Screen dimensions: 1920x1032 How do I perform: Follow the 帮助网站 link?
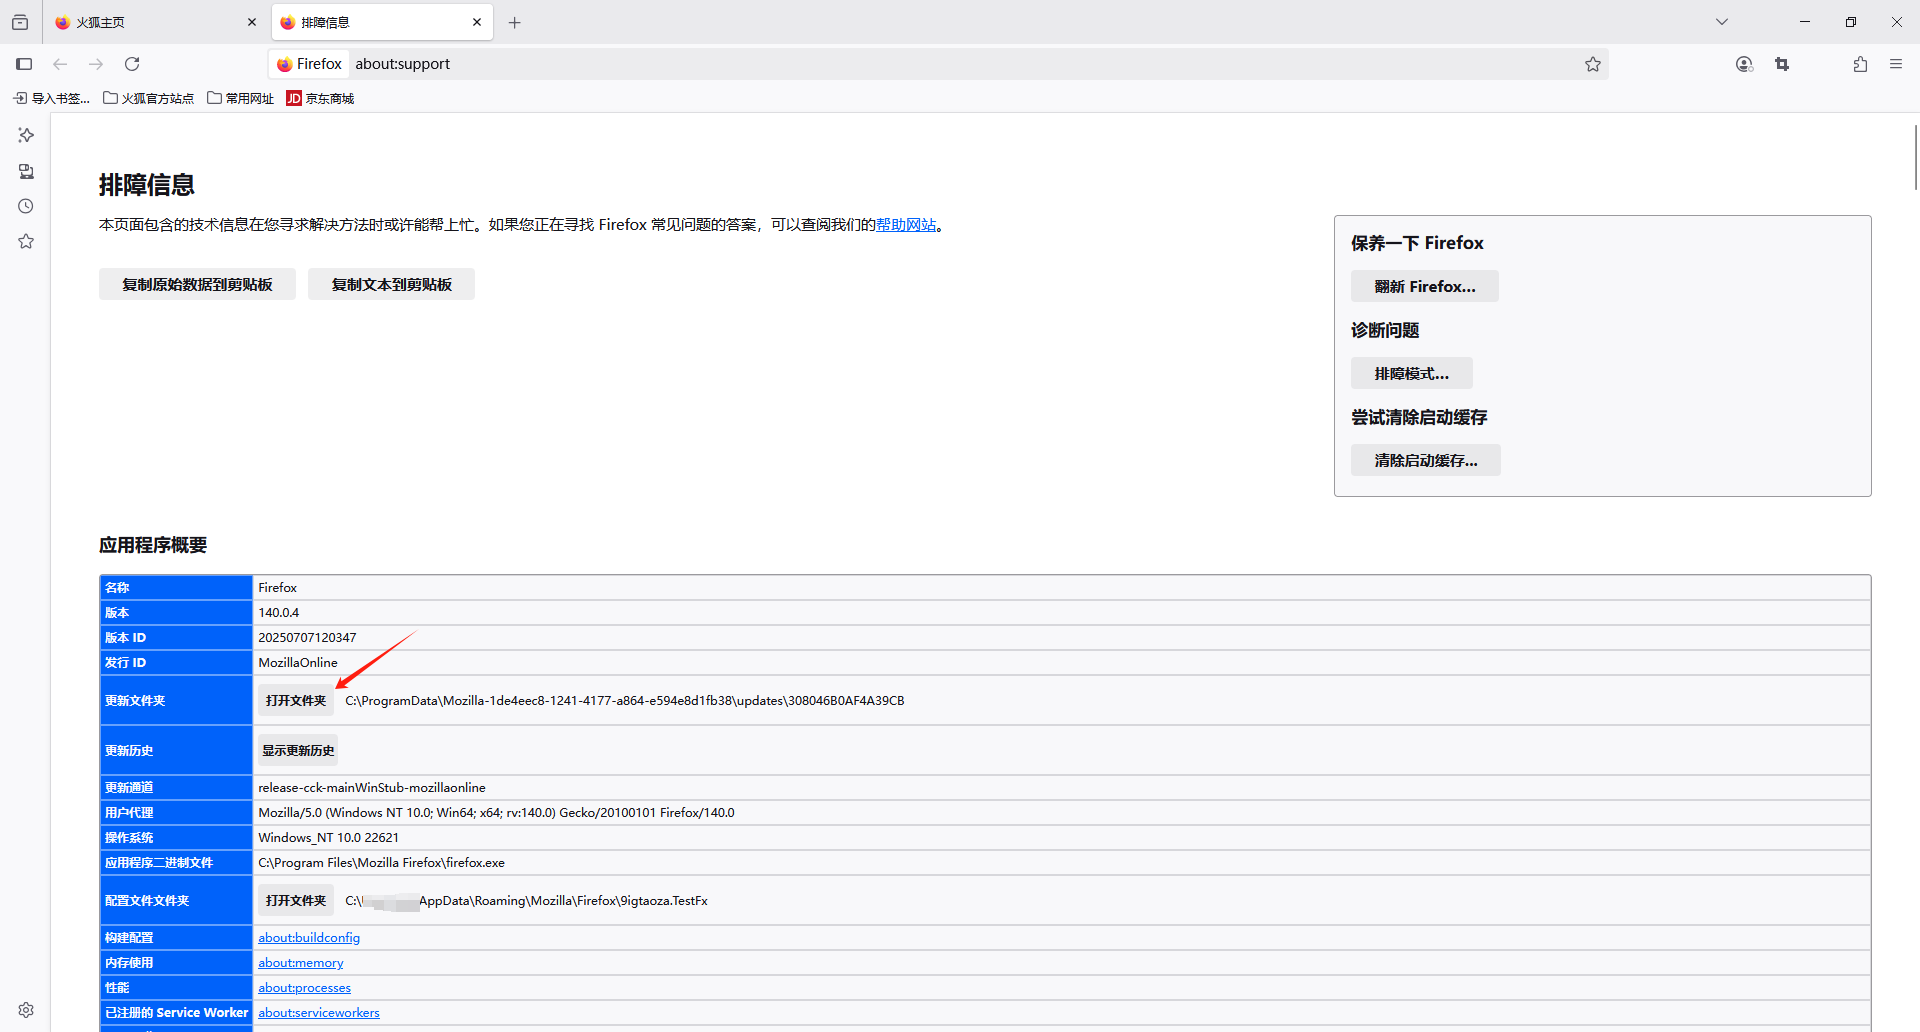pyautogui.click(x=906, y=225)
